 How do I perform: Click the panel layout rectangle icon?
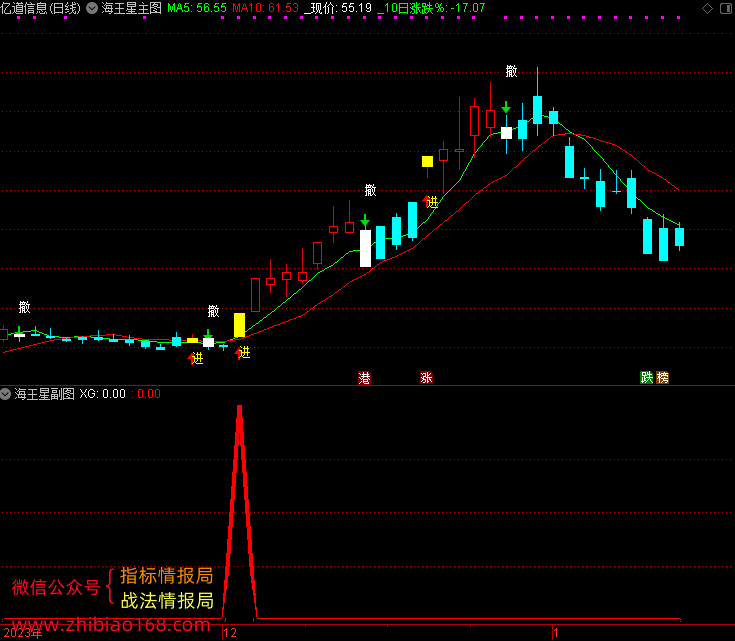726,8
